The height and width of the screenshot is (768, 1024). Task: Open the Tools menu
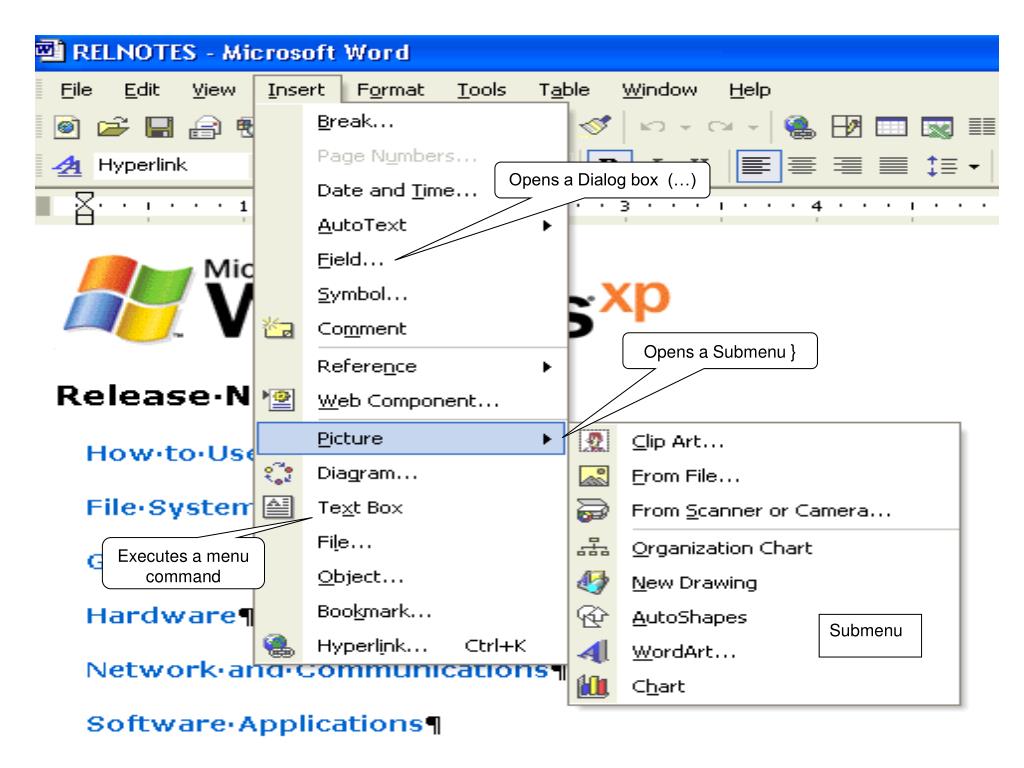tap(481, 89)
